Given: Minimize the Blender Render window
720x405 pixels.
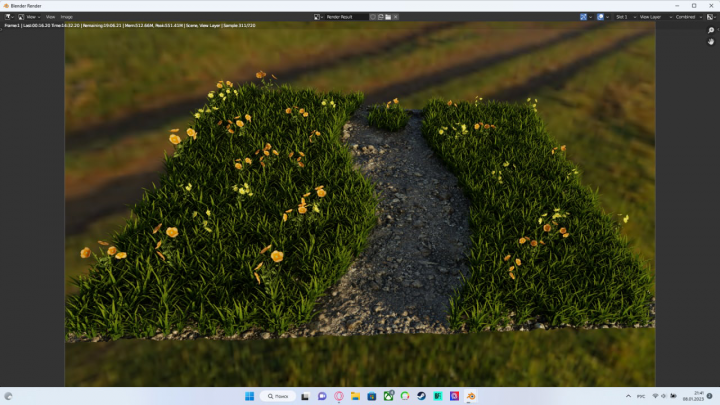Looking at the screenshot, I should pos(677,6).
